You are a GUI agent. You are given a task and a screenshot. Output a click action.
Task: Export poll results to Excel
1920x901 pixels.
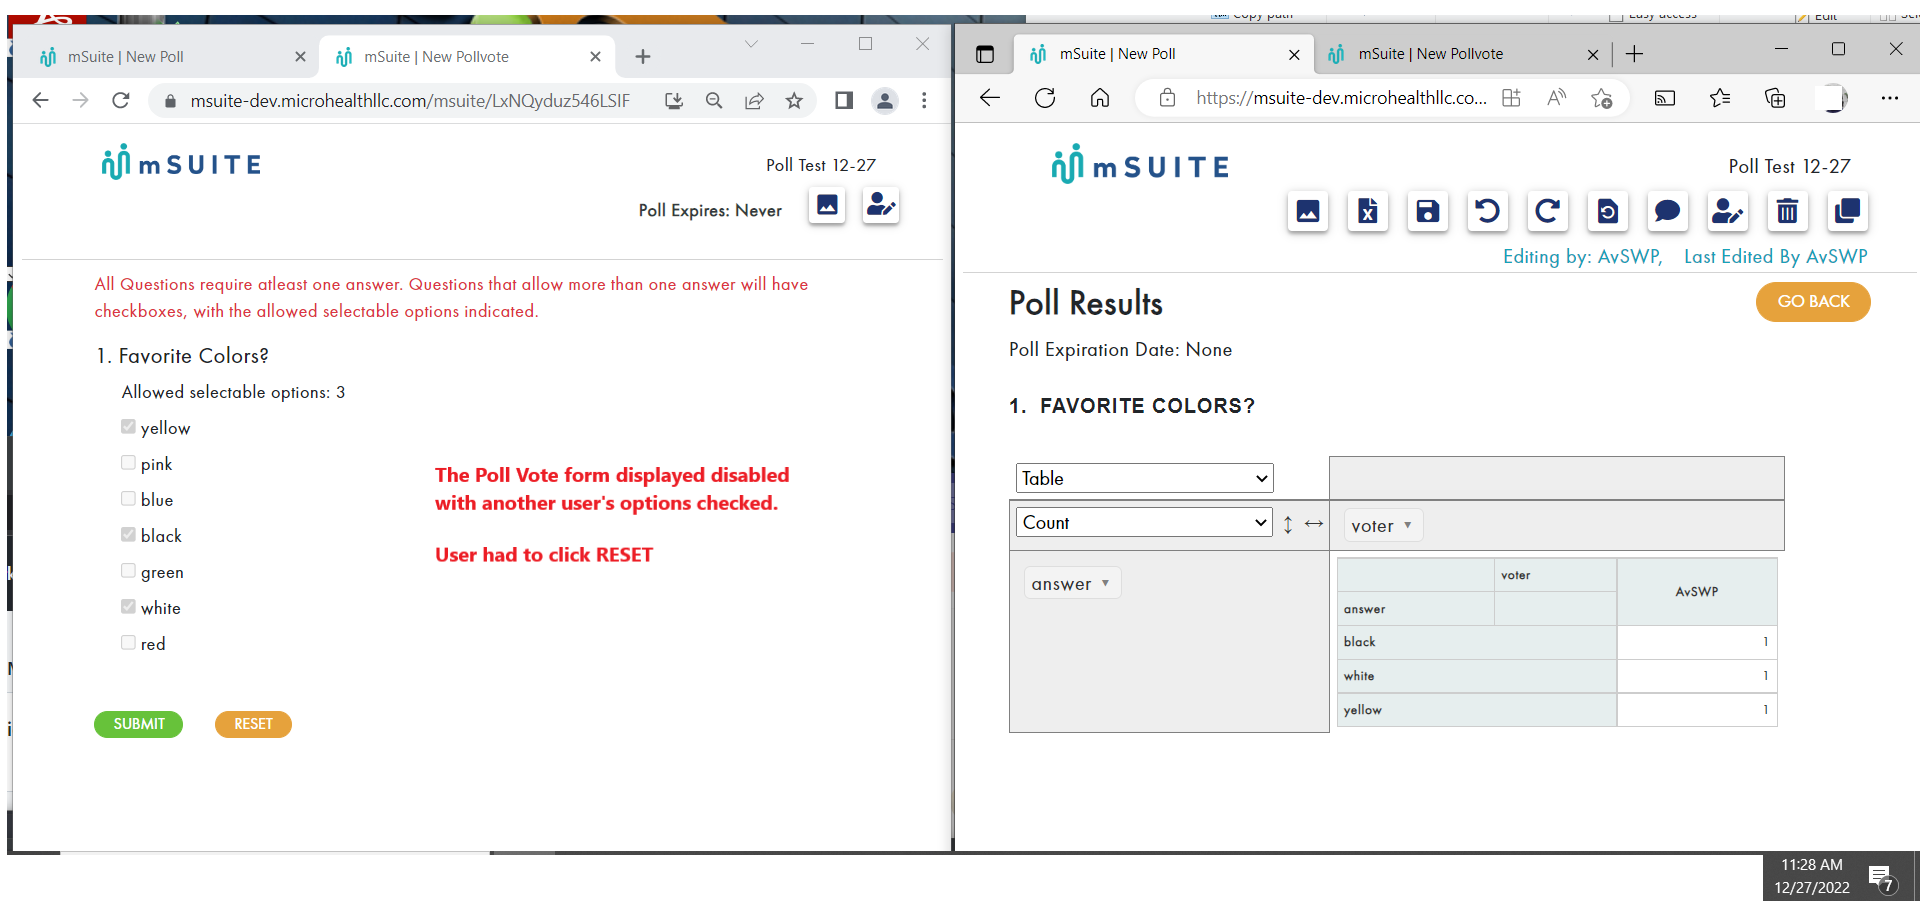(1367, 211)
